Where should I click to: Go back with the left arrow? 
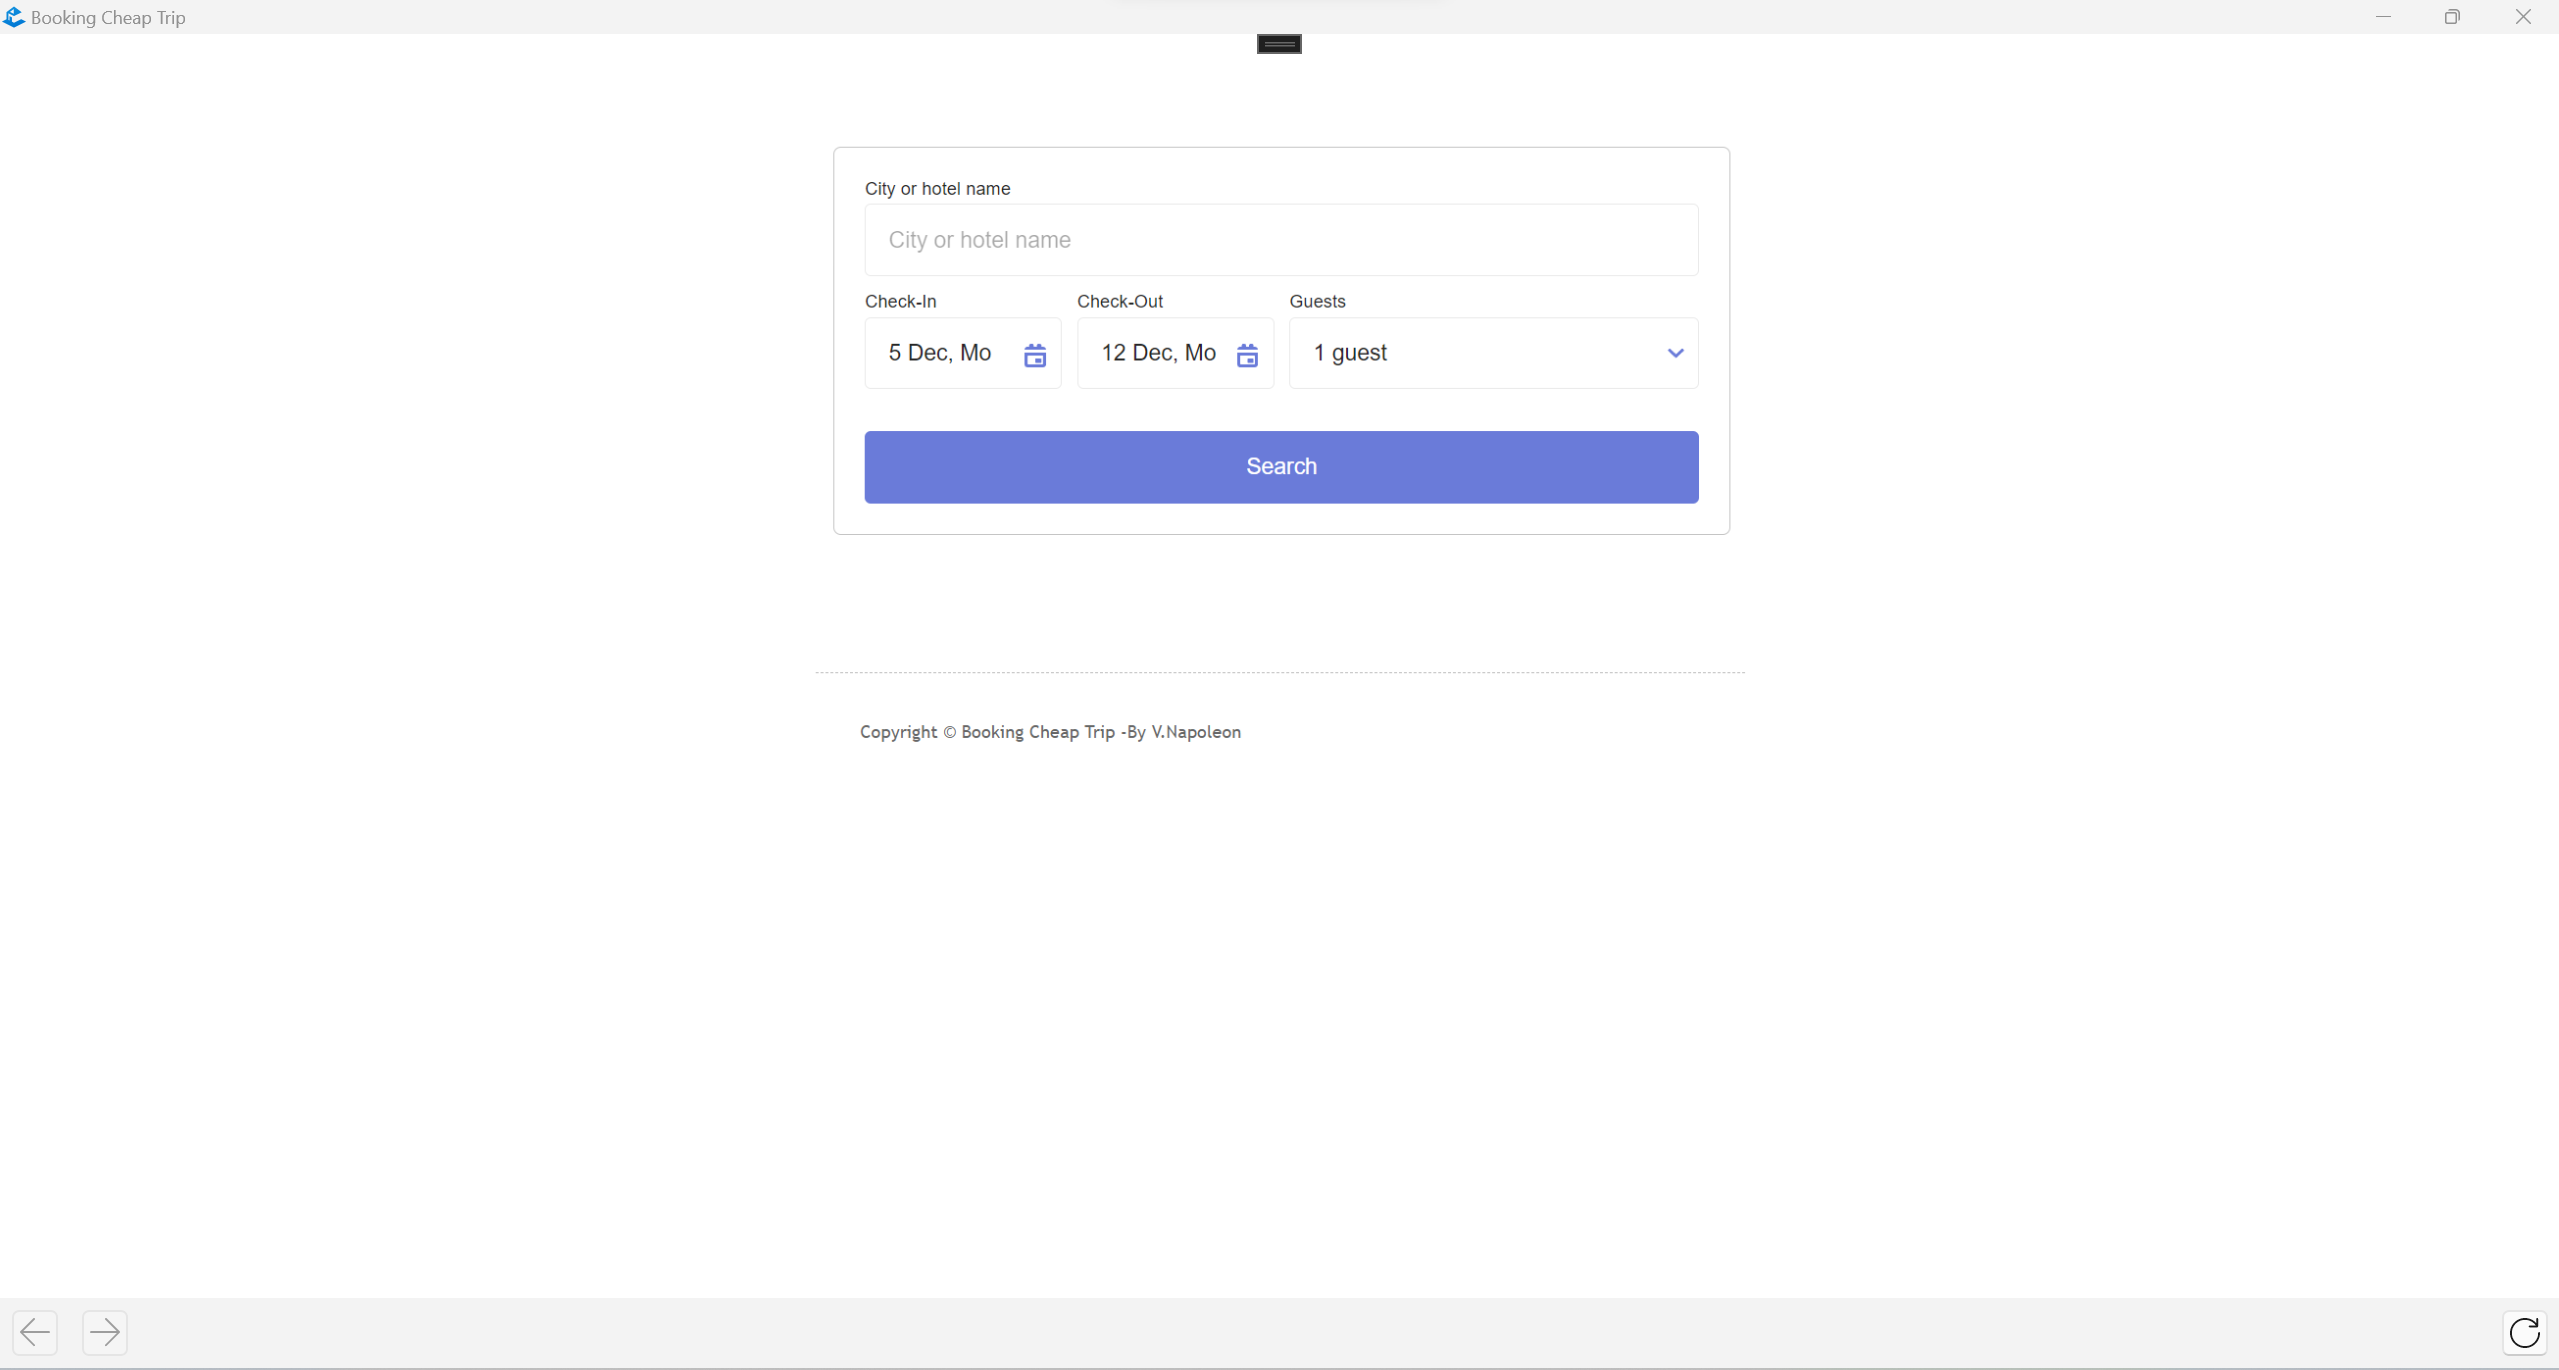point(35,1332)
